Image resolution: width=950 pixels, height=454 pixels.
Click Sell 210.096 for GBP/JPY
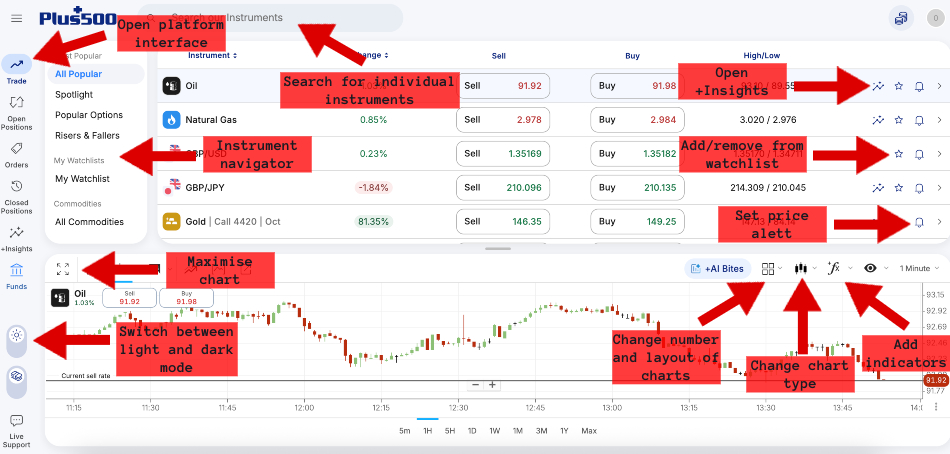pyautogui.click(x=503, y=188)
